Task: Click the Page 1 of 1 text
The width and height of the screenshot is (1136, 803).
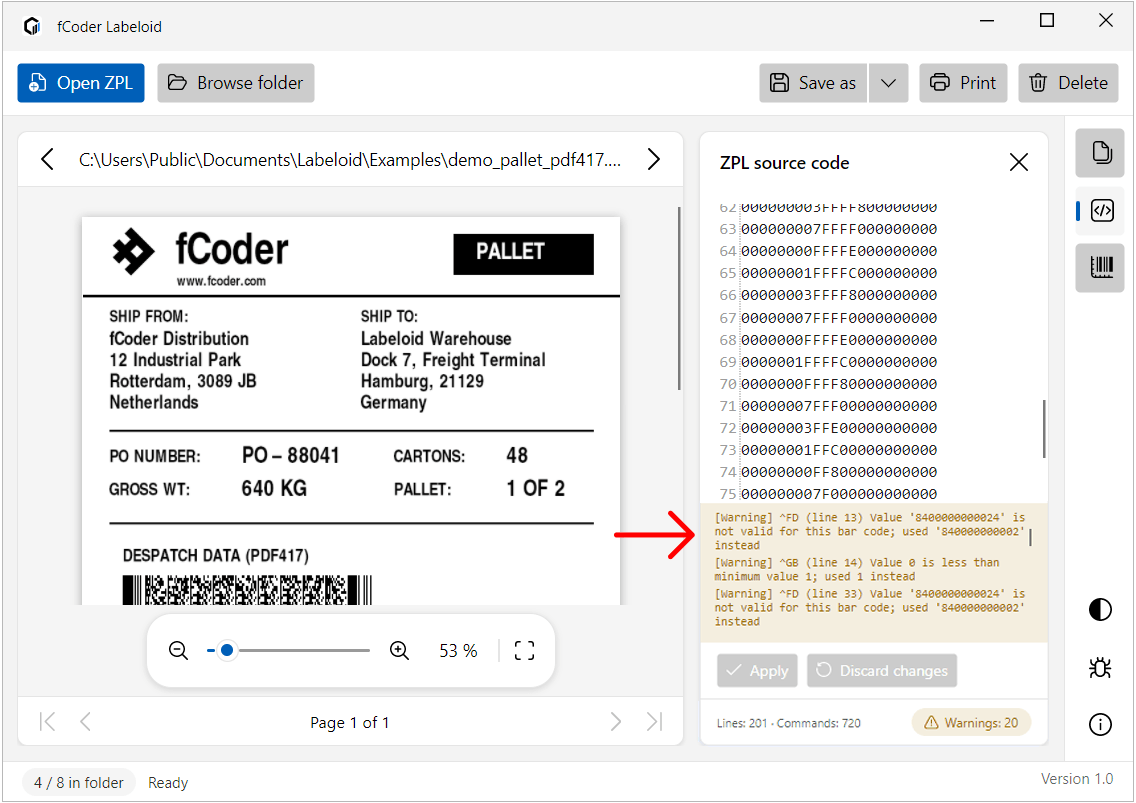Action: coord(350,723)
